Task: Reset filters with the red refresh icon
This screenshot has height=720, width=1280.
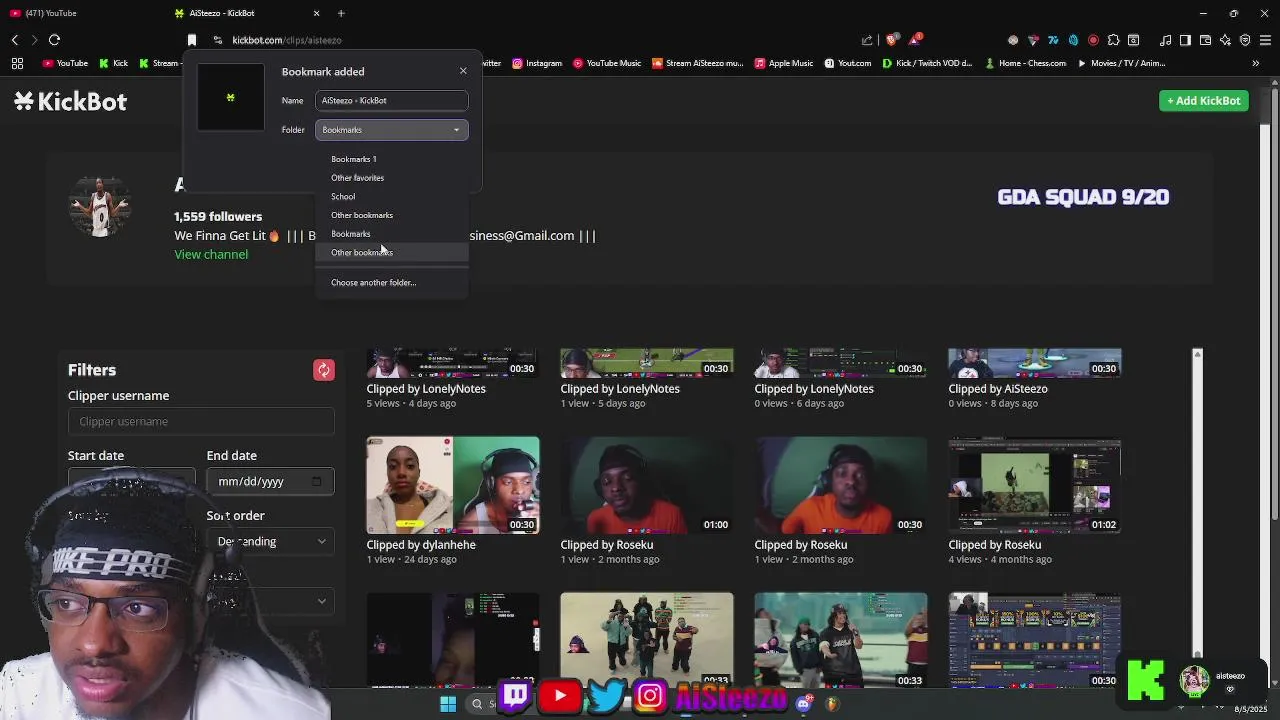Action: click(323, 370)
